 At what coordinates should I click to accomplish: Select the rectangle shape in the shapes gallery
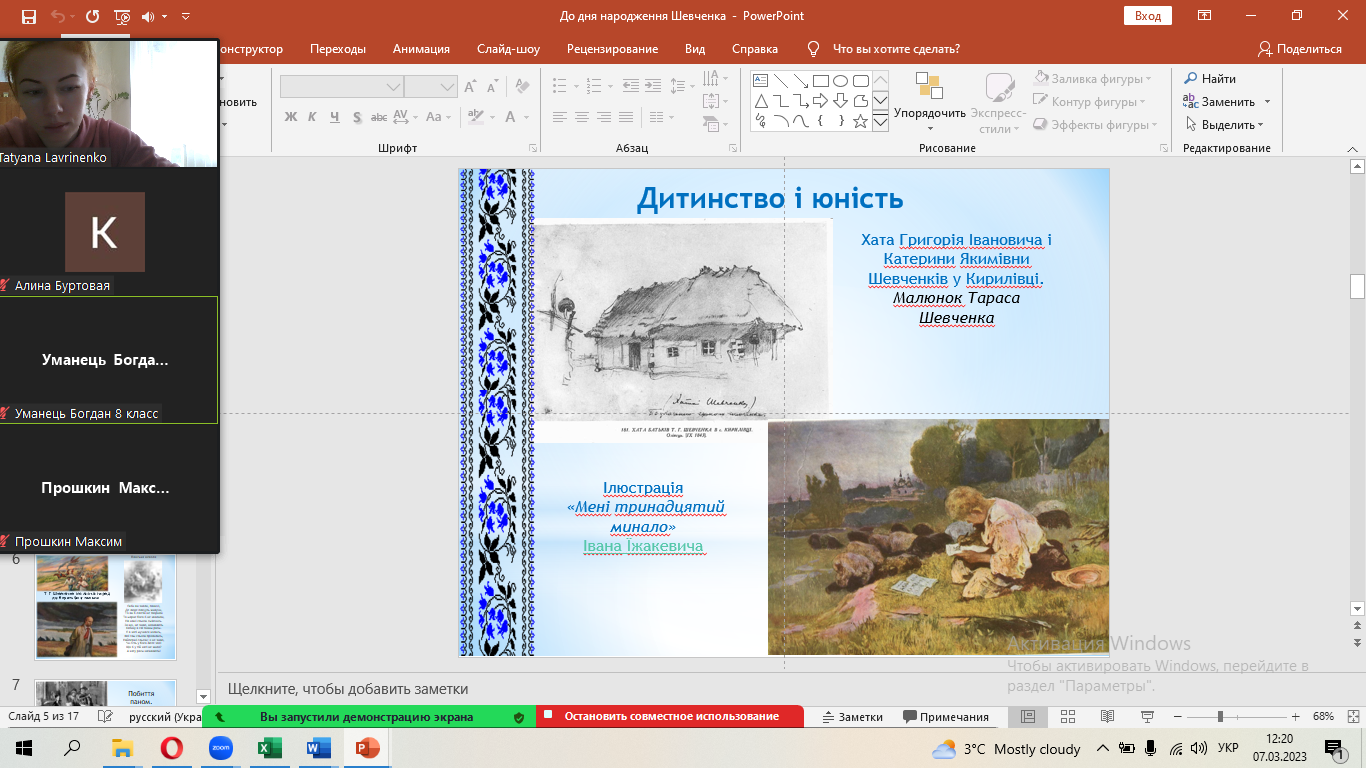coord(820,81)
